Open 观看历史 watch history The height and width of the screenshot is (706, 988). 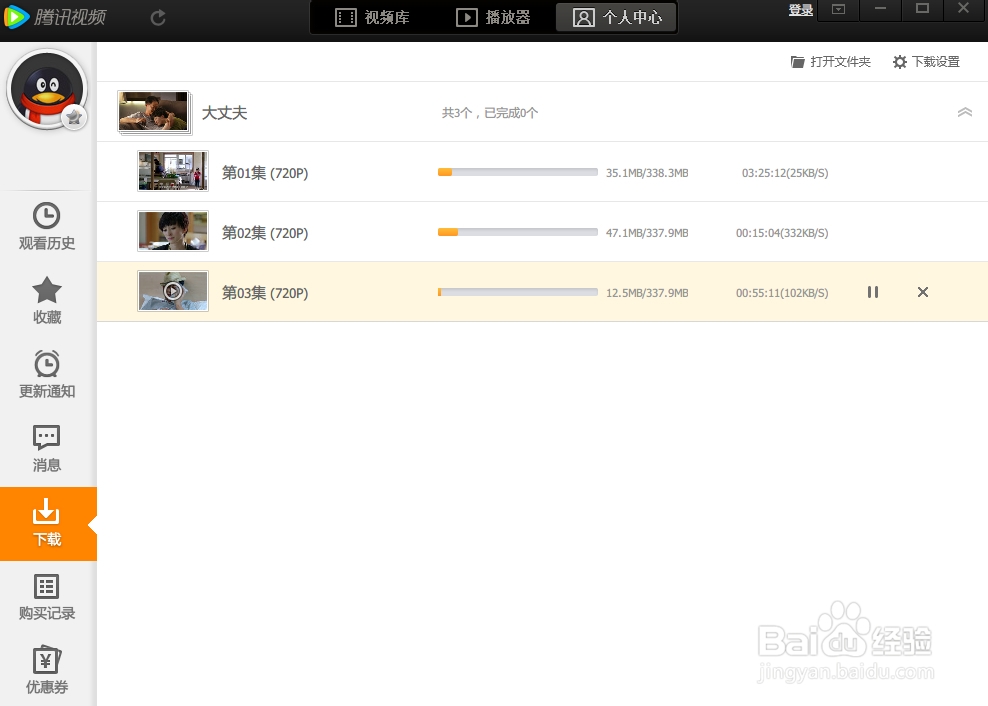pyautogui.click(x=47, y=226)
